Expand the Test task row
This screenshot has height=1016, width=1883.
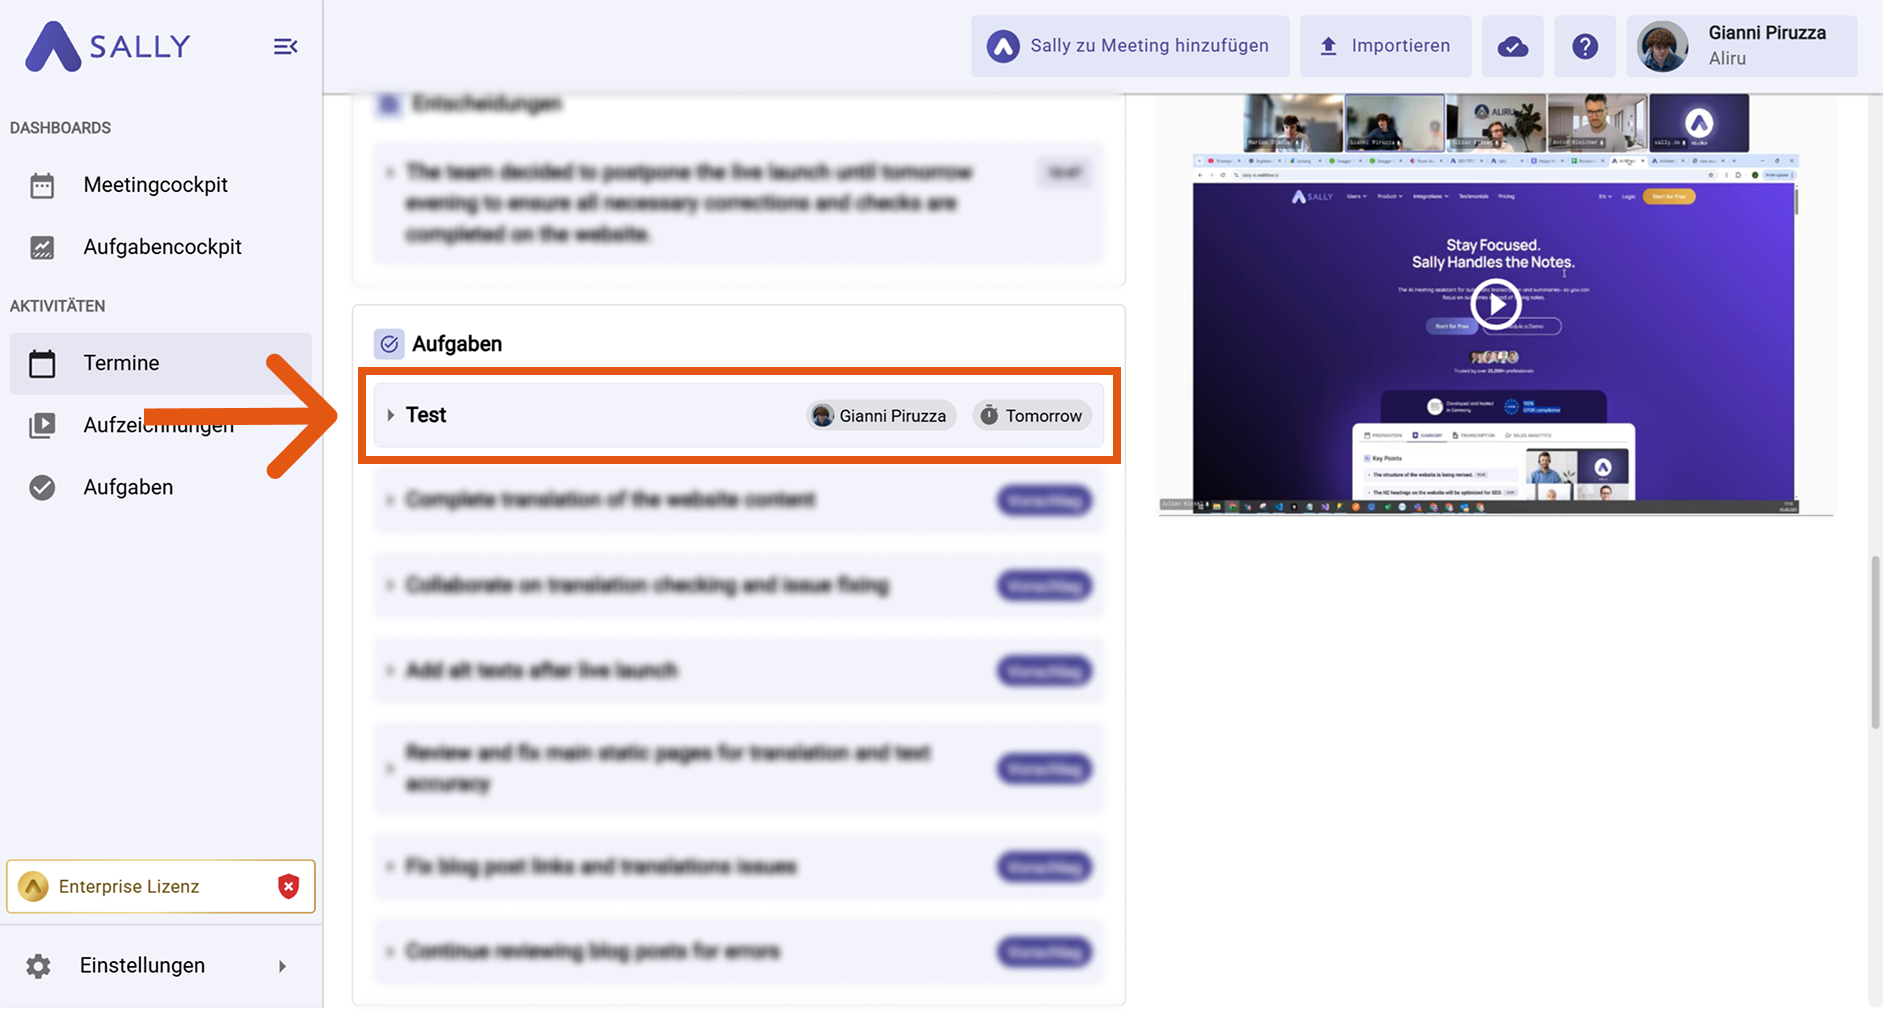pos(390,415)
